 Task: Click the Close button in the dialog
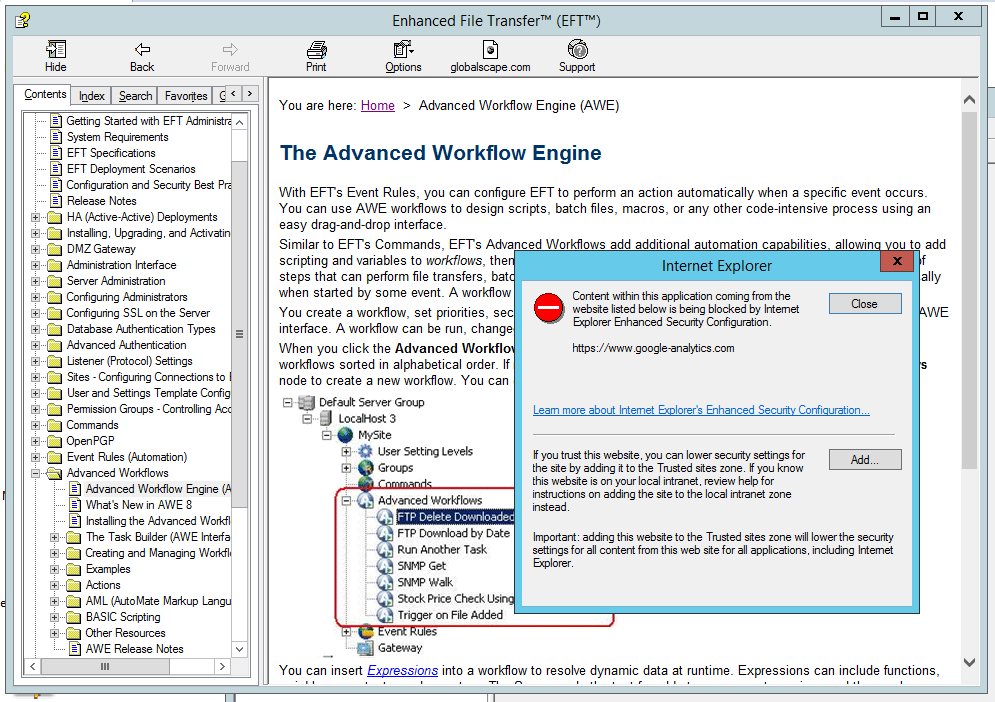(865, 303)
